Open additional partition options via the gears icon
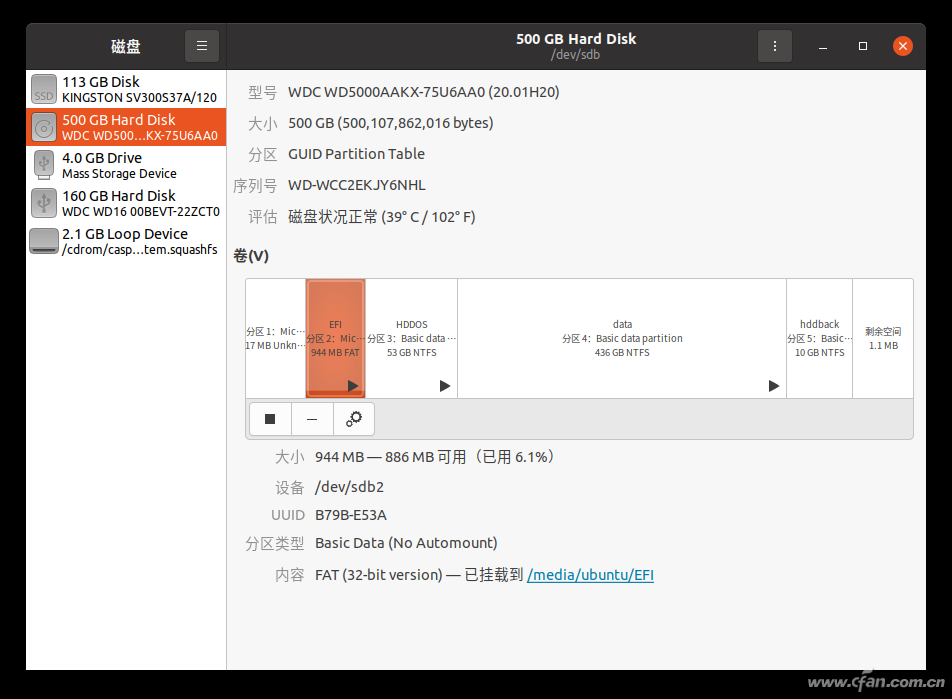Viewport: 952px width, 699px height. 354,418
